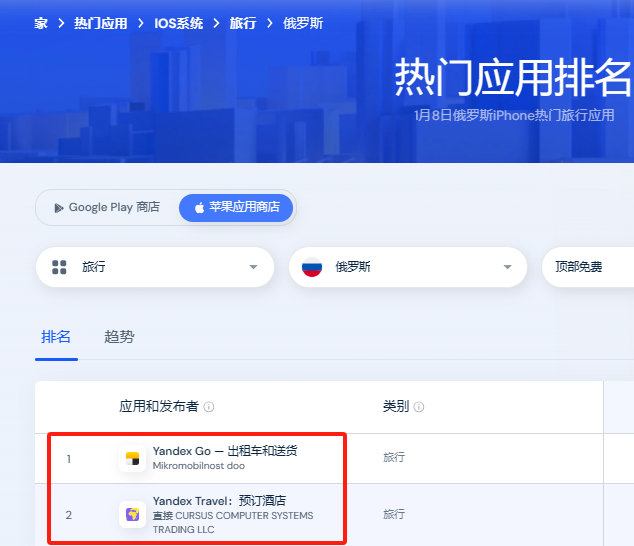The height and width of the screenshot is (546, 634).
Task: Go to the IOS系统 breadcrumb
Action: pyautogui.click(x=178, y=23)
